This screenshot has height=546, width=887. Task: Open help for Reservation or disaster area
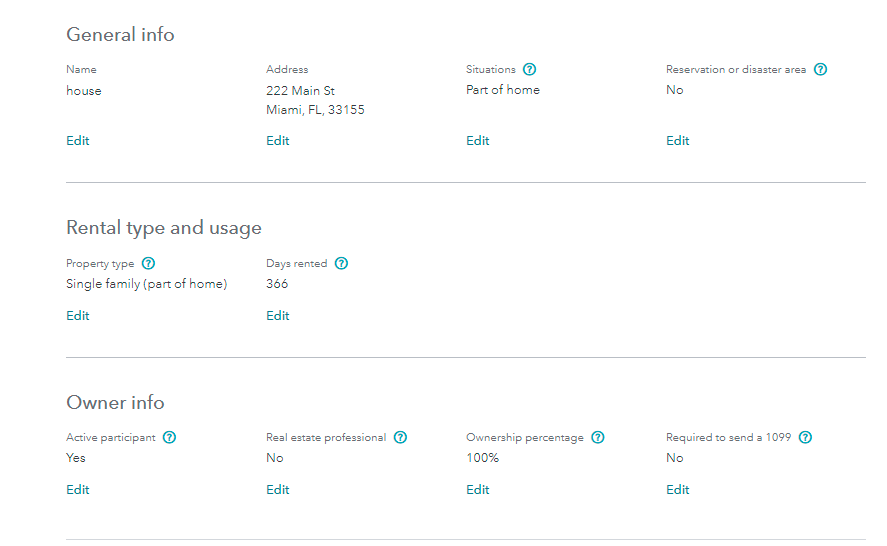pos(820,70)
